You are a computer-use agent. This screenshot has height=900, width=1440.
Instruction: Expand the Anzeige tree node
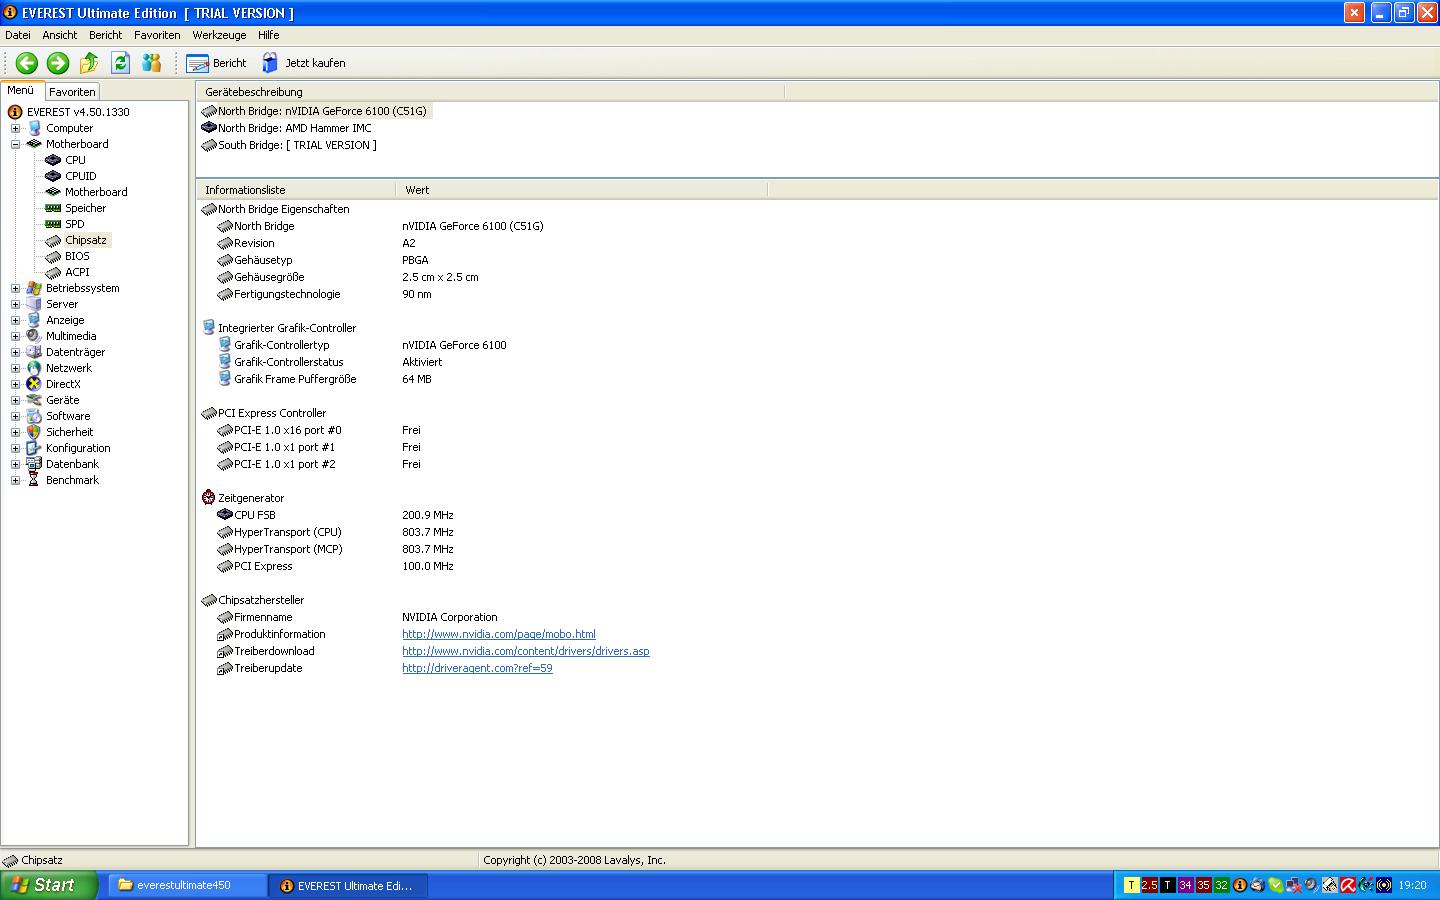point(15,320)
